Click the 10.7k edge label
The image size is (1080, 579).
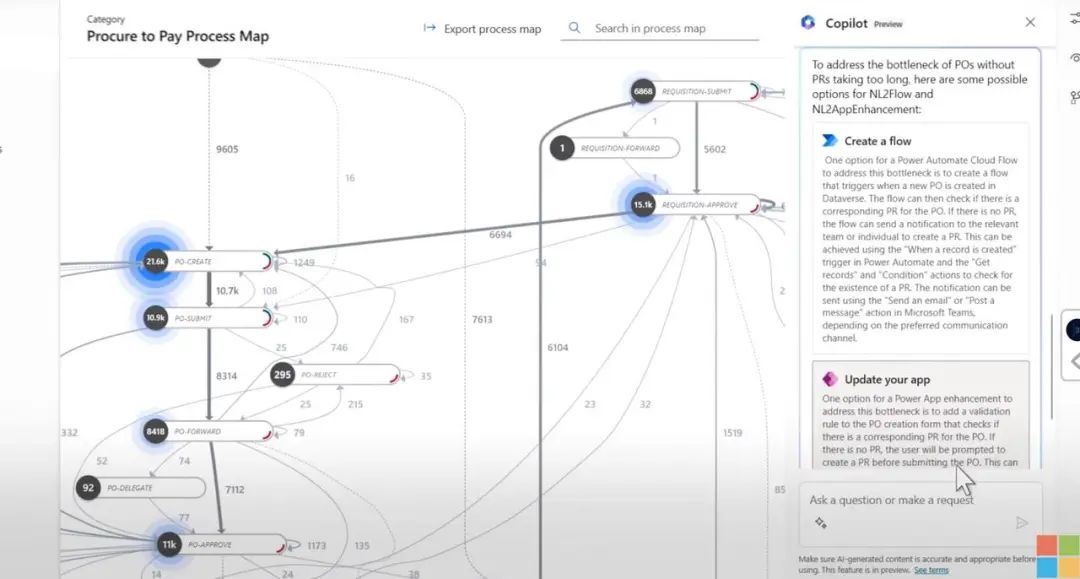pos(227,291)
